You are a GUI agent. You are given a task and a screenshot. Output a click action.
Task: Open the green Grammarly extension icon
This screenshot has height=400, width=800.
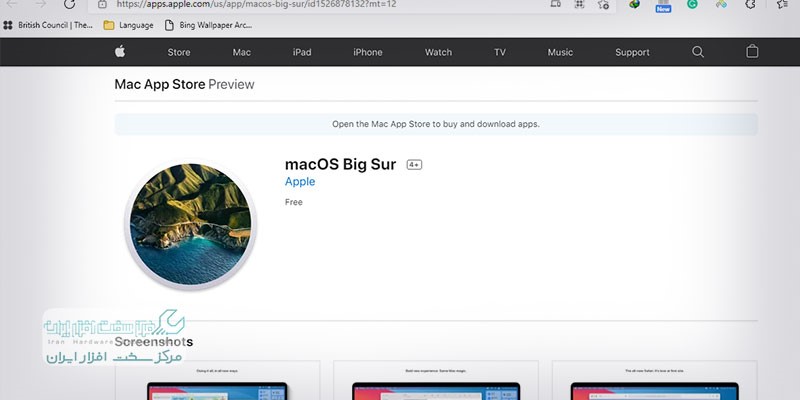point(692,4)
